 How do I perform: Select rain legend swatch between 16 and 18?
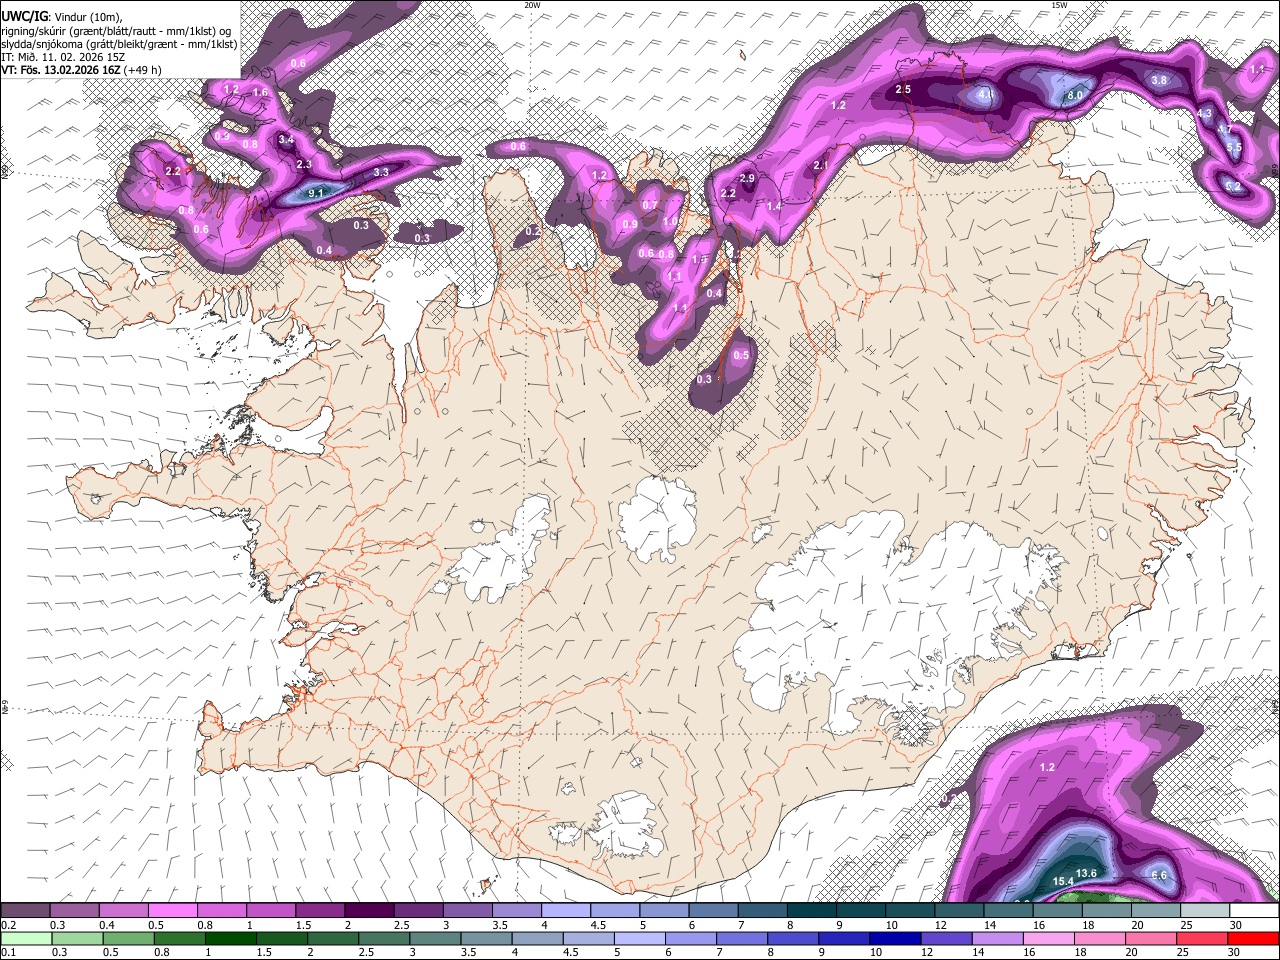pos(1050,938)
